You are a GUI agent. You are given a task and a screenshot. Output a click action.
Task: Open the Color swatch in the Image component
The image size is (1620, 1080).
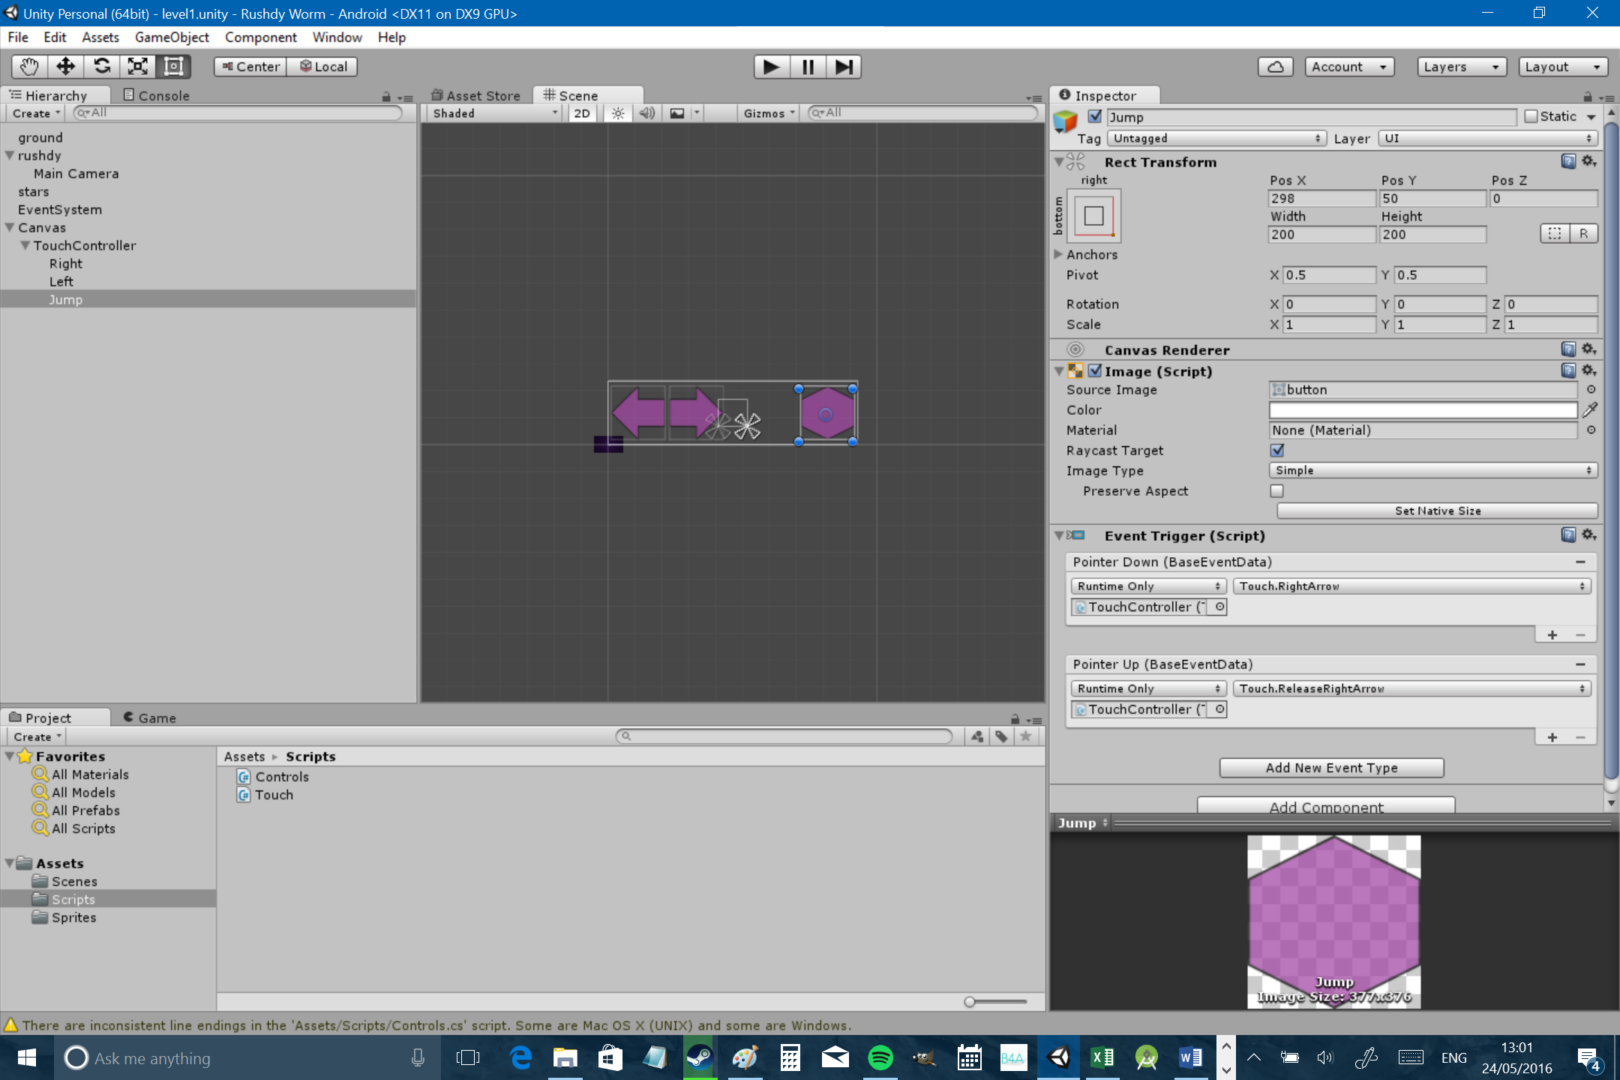1424,410
